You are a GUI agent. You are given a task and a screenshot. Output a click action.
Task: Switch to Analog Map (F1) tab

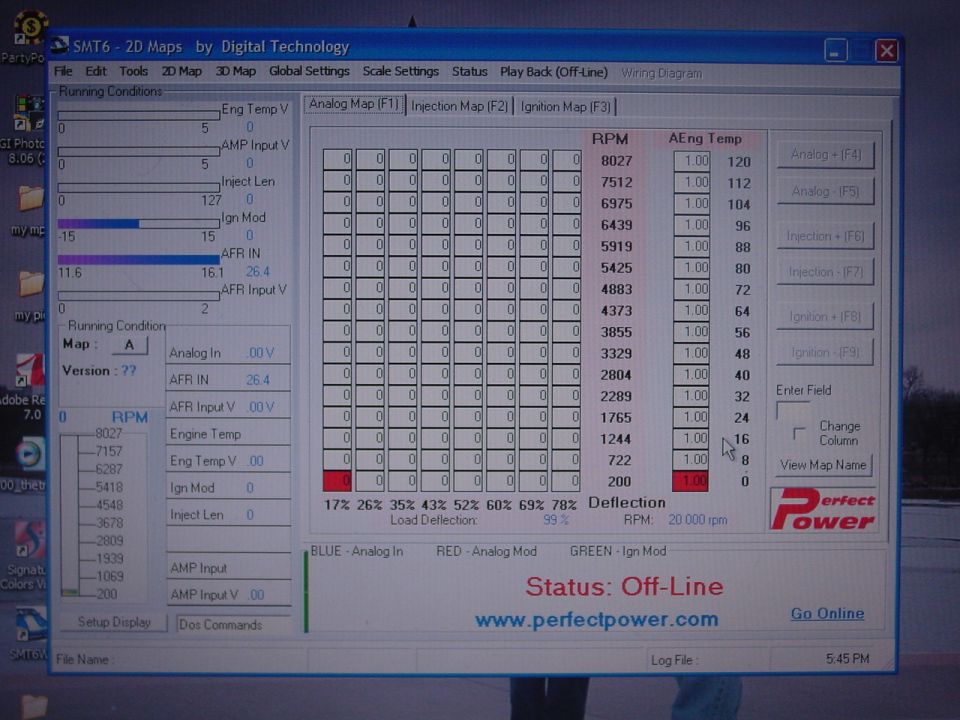tap(353, 104)
